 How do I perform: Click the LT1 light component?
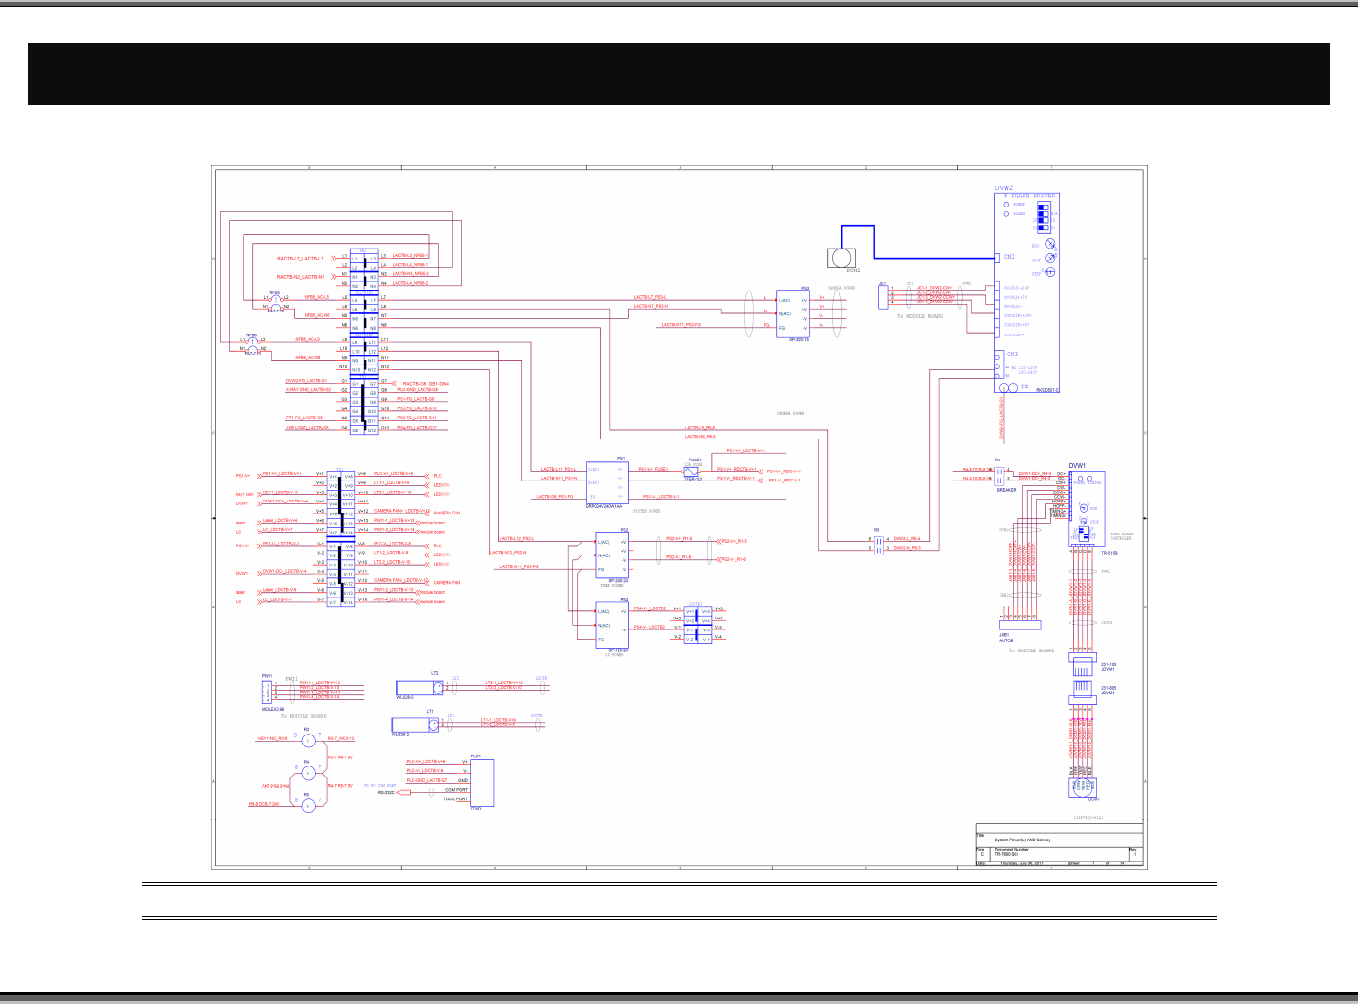[431, 724]
